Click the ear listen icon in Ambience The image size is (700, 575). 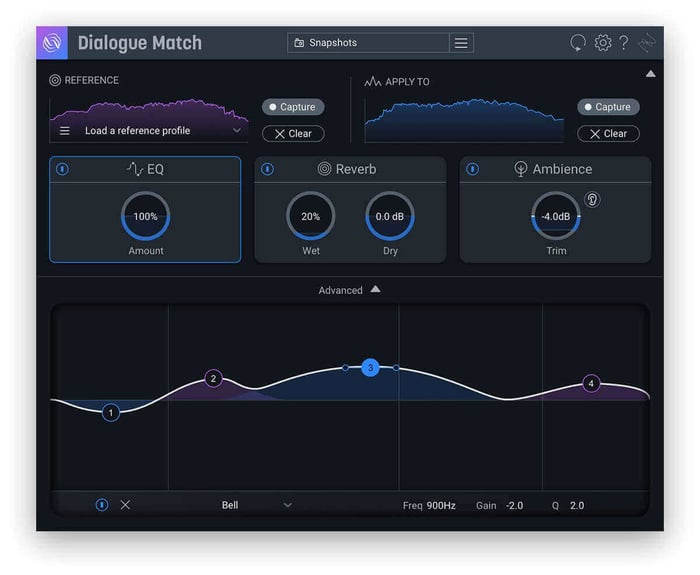[x=592, y=200]
